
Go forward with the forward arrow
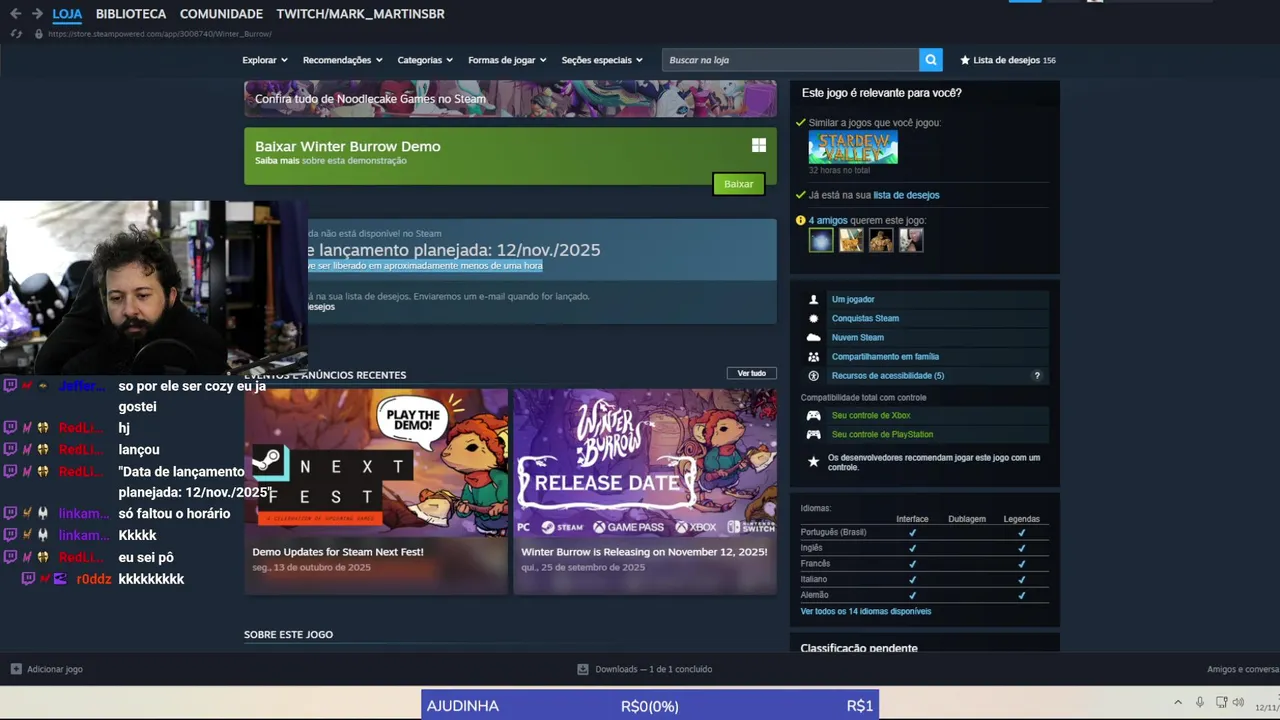(37, 14)
